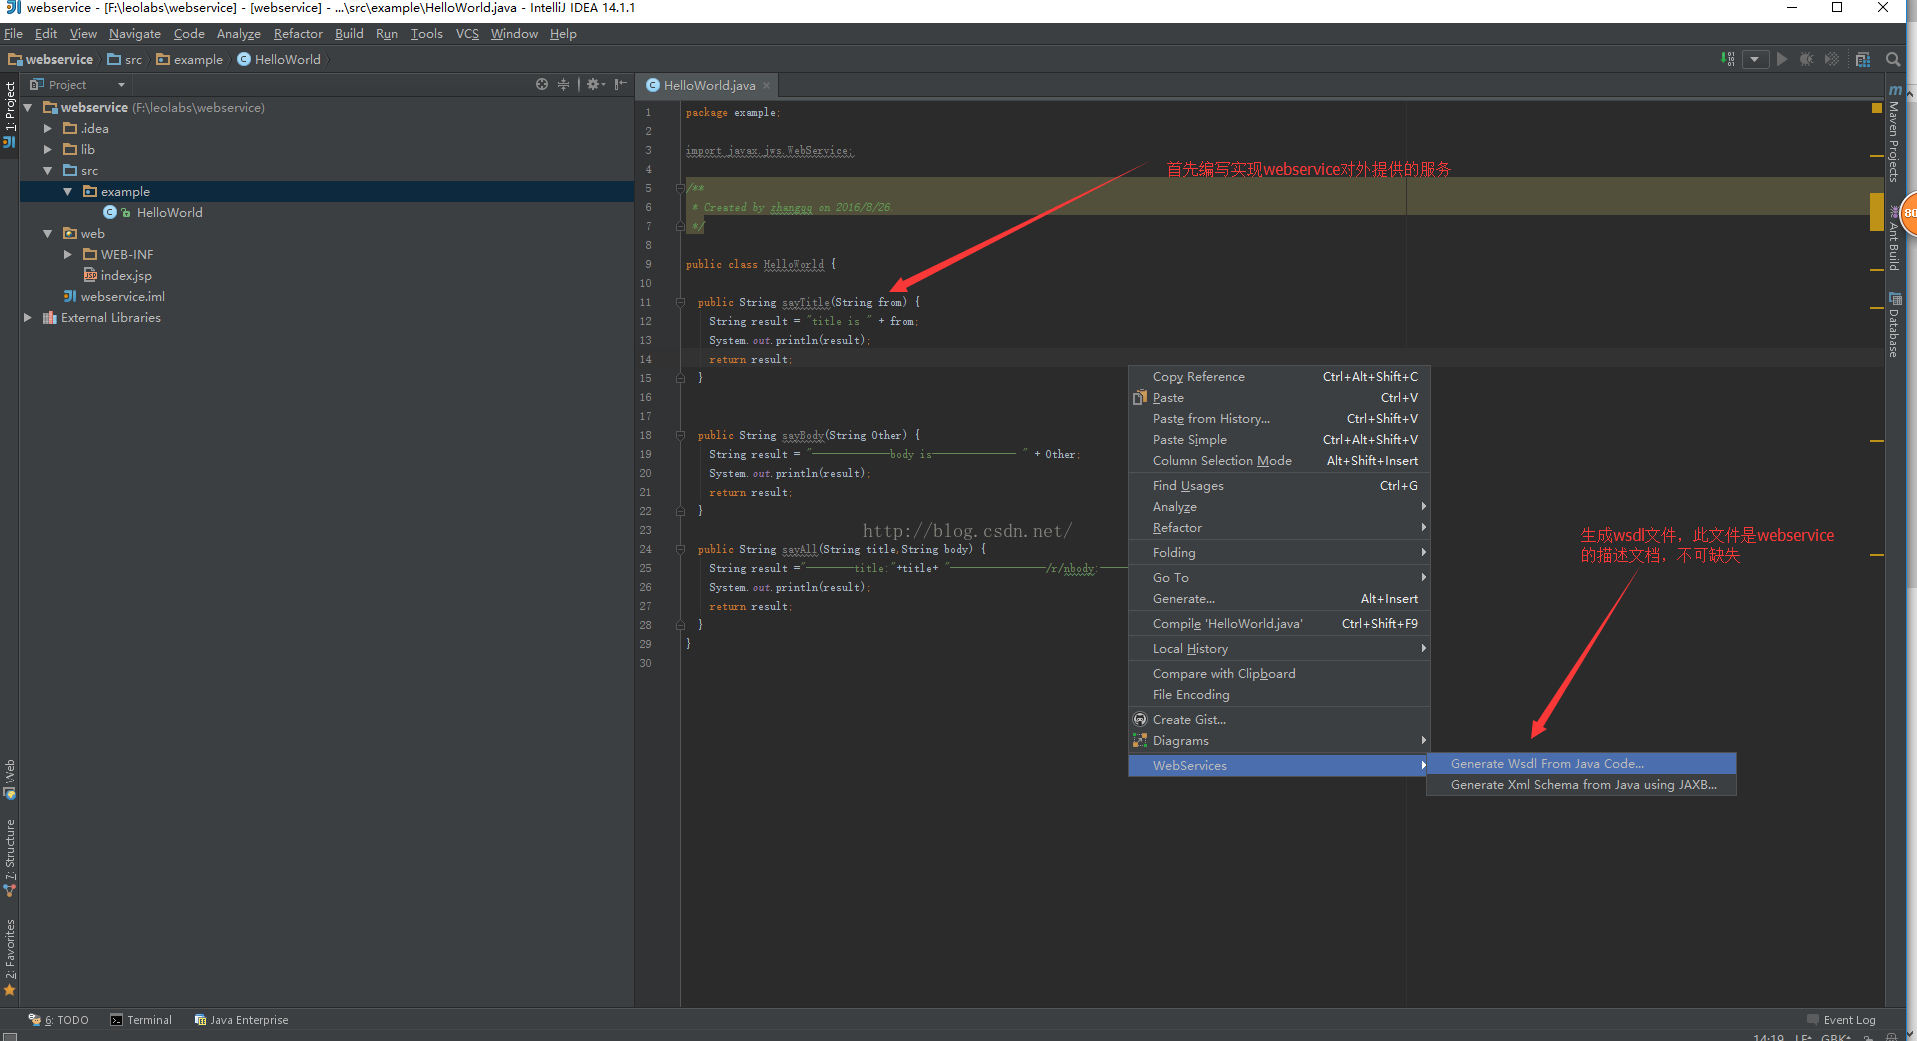The height and width of the screenshot is (1041, 1917).
Task: Open Diagrams submenu in context menu
Action: pyautogui.click(x=1279, y=740)
